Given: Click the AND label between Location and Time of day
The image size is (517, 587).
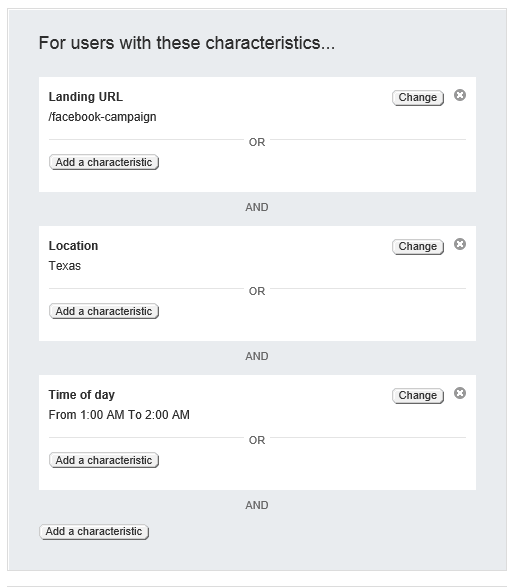Looking at the screenshot, I should point(257,356).
